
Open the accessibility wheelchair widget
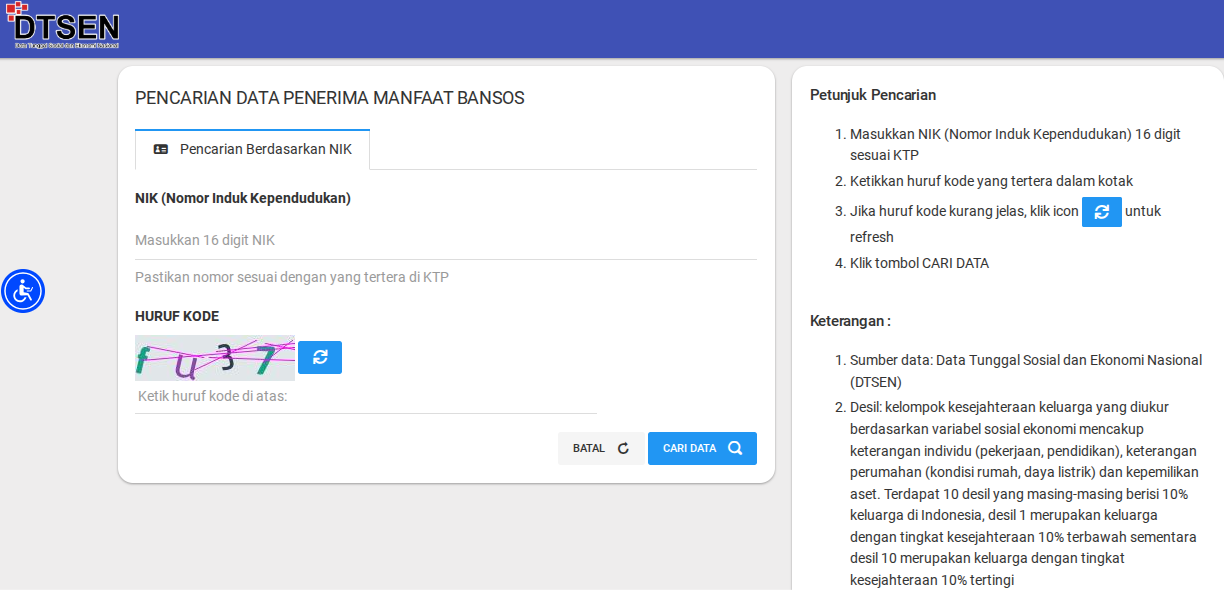click(23, 291)
